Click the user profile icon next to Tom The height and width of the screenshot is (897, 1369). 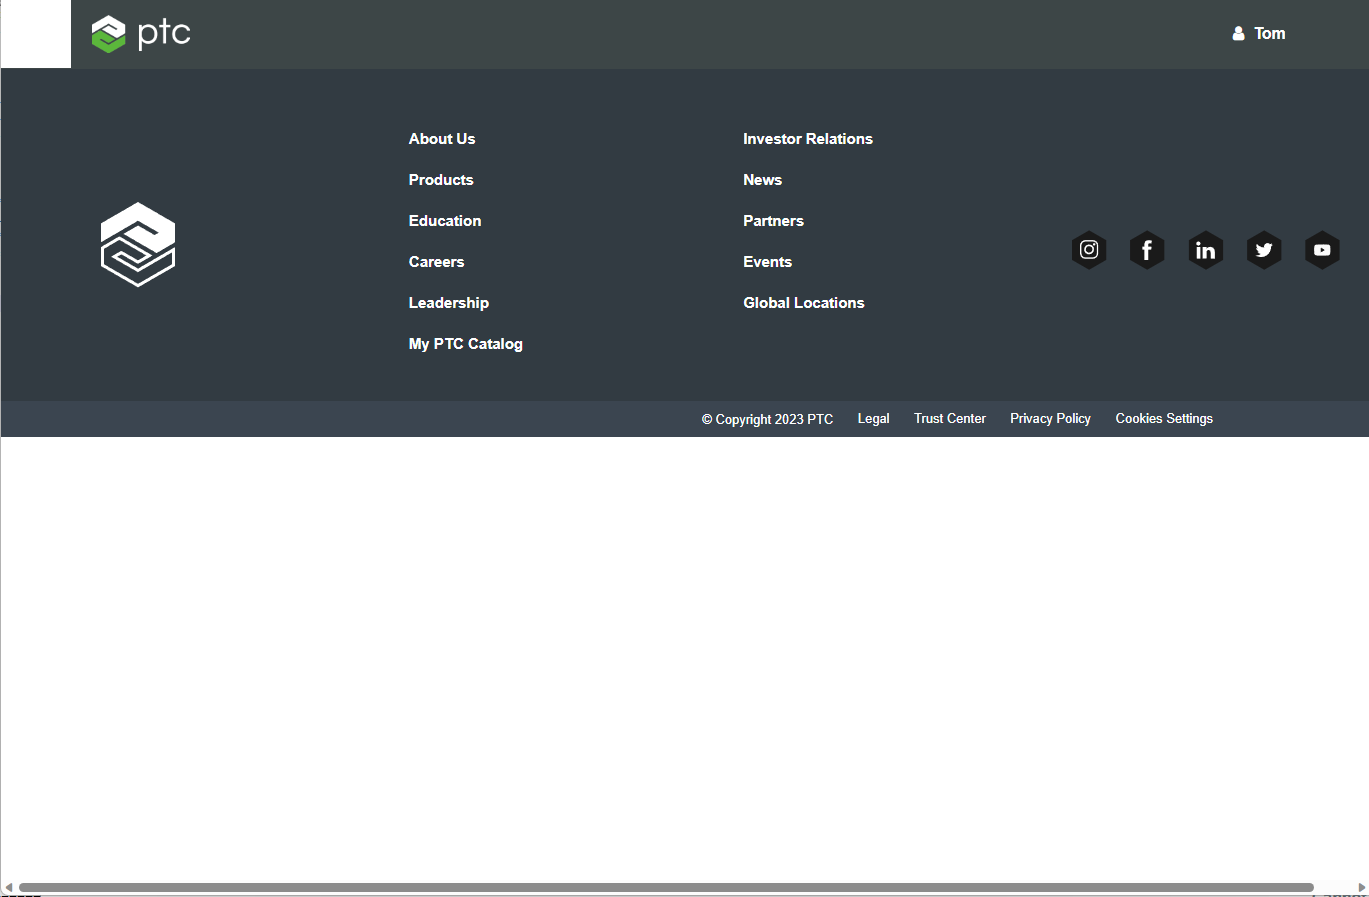pos(1238,33)
